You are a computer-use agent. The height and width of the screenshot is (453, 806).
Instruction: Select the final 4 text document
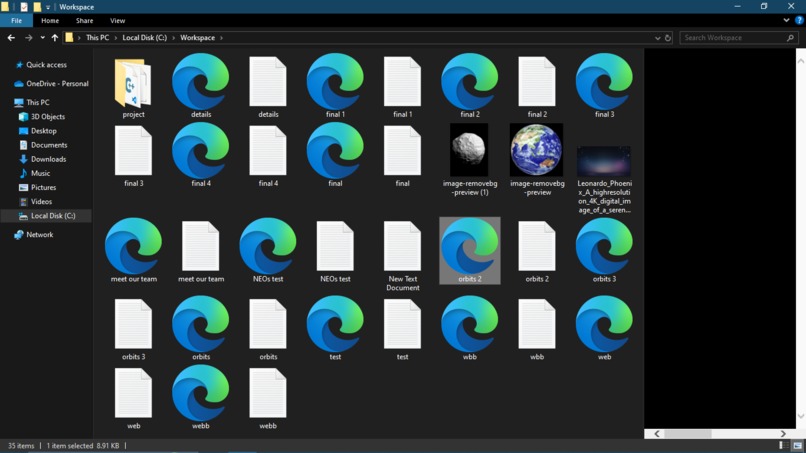click(268, 151)
